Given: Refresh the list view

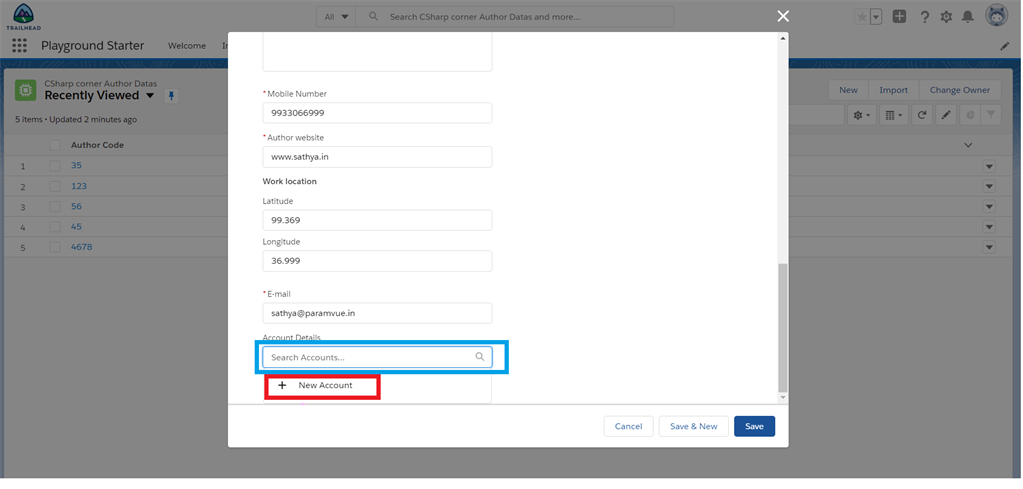Looking at the screenshot, I should coord(922,115).
